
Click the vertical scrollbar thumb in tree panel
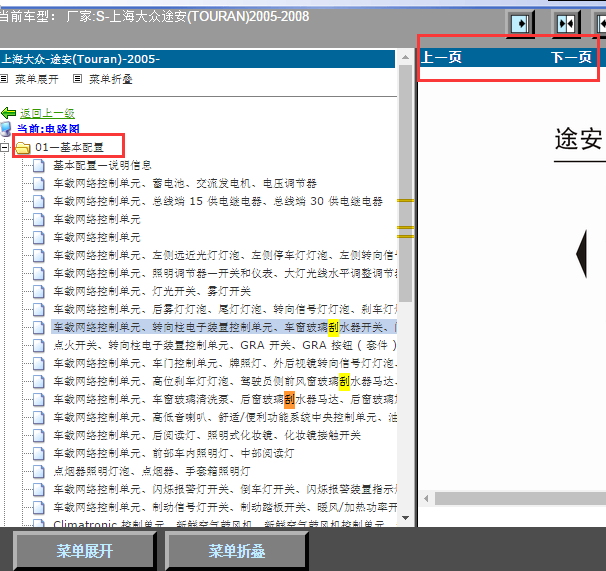(x=405, y=183)
